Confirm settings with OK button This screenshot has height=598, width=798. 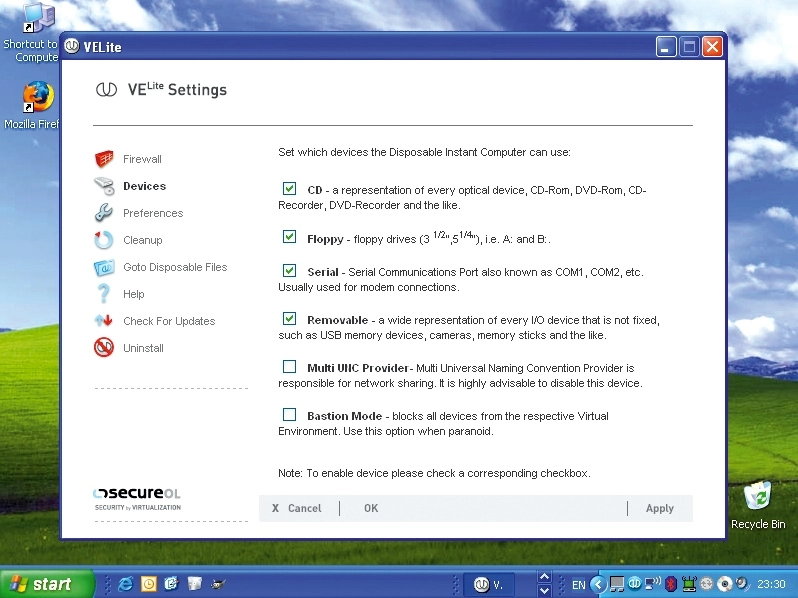[x=371, y=508]
